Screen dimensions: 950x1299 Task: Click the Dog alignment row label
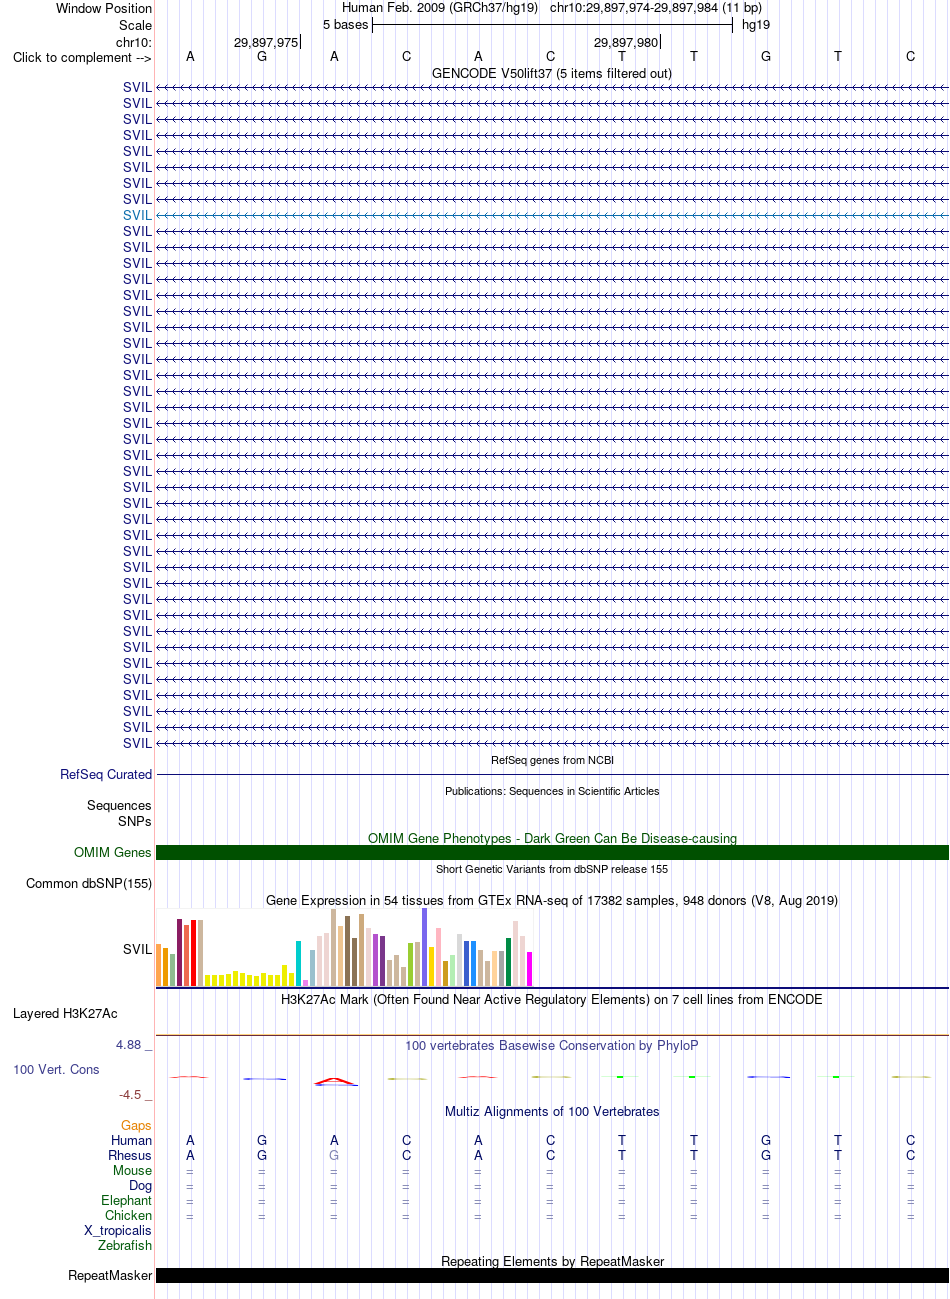pyautogui.click(x=140, y=1185)
